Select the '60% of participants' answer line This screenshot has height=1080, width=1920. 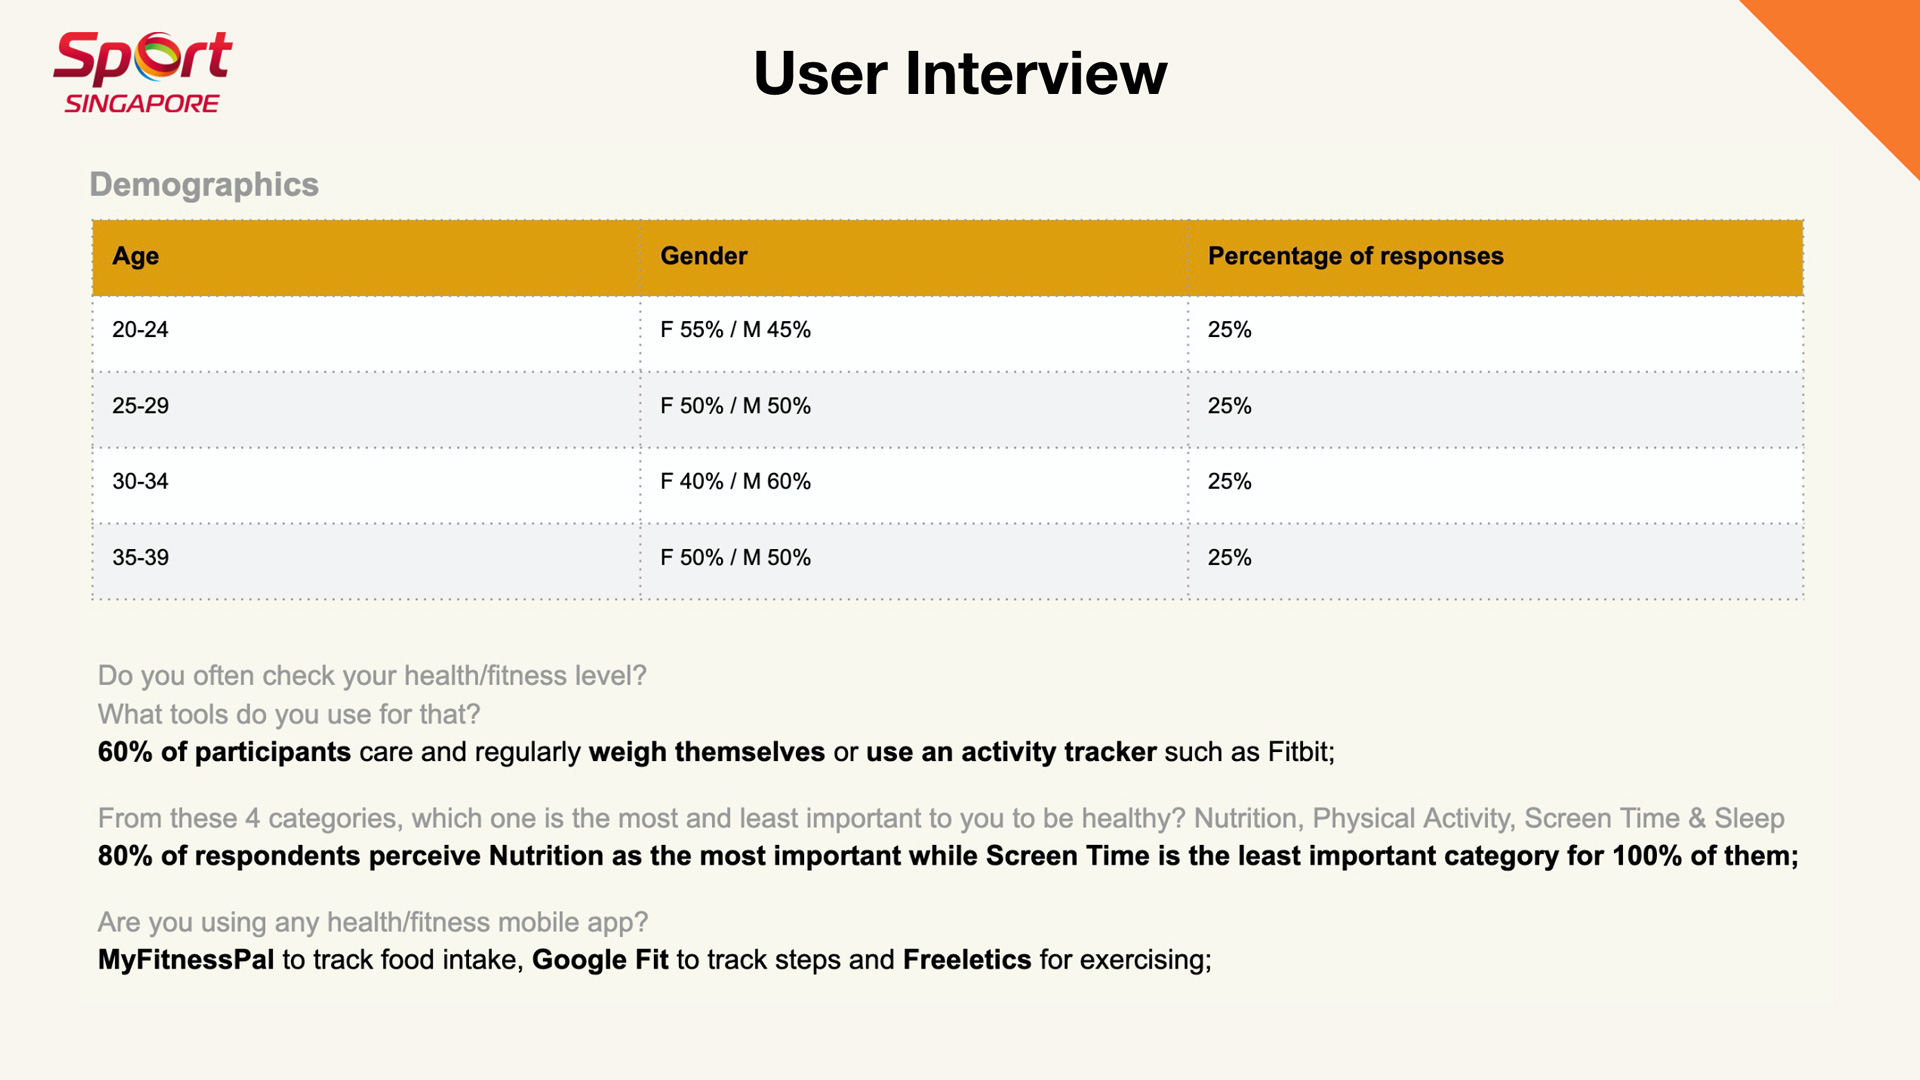tap(716, 752)
